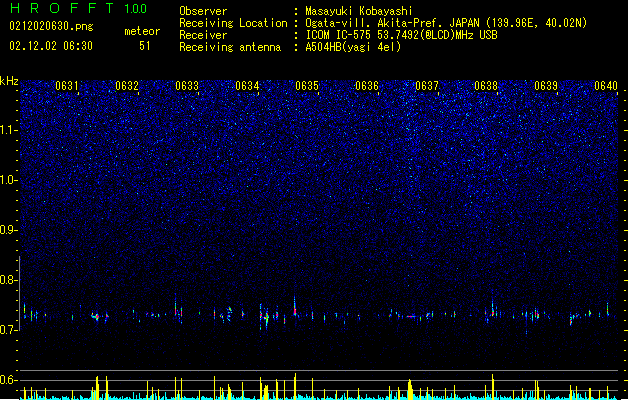This screenshot has width=629, height=400.
Task: Click the date stamp 02.12.02 06:30
Action: pyautogui.click(x=51, y=46)
